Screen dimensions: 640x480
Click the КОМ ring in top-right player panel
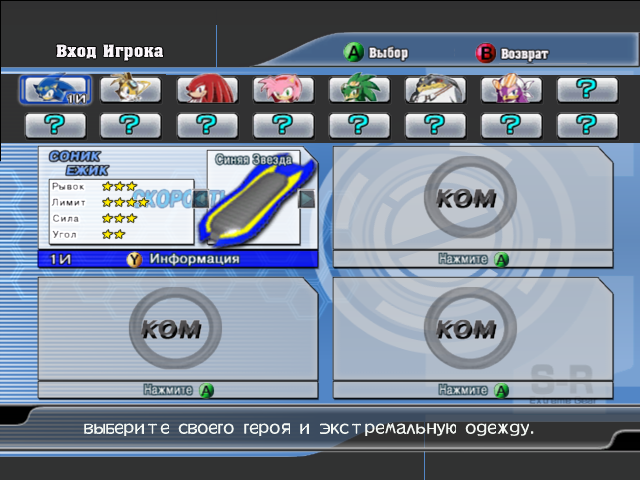(470, 197)
